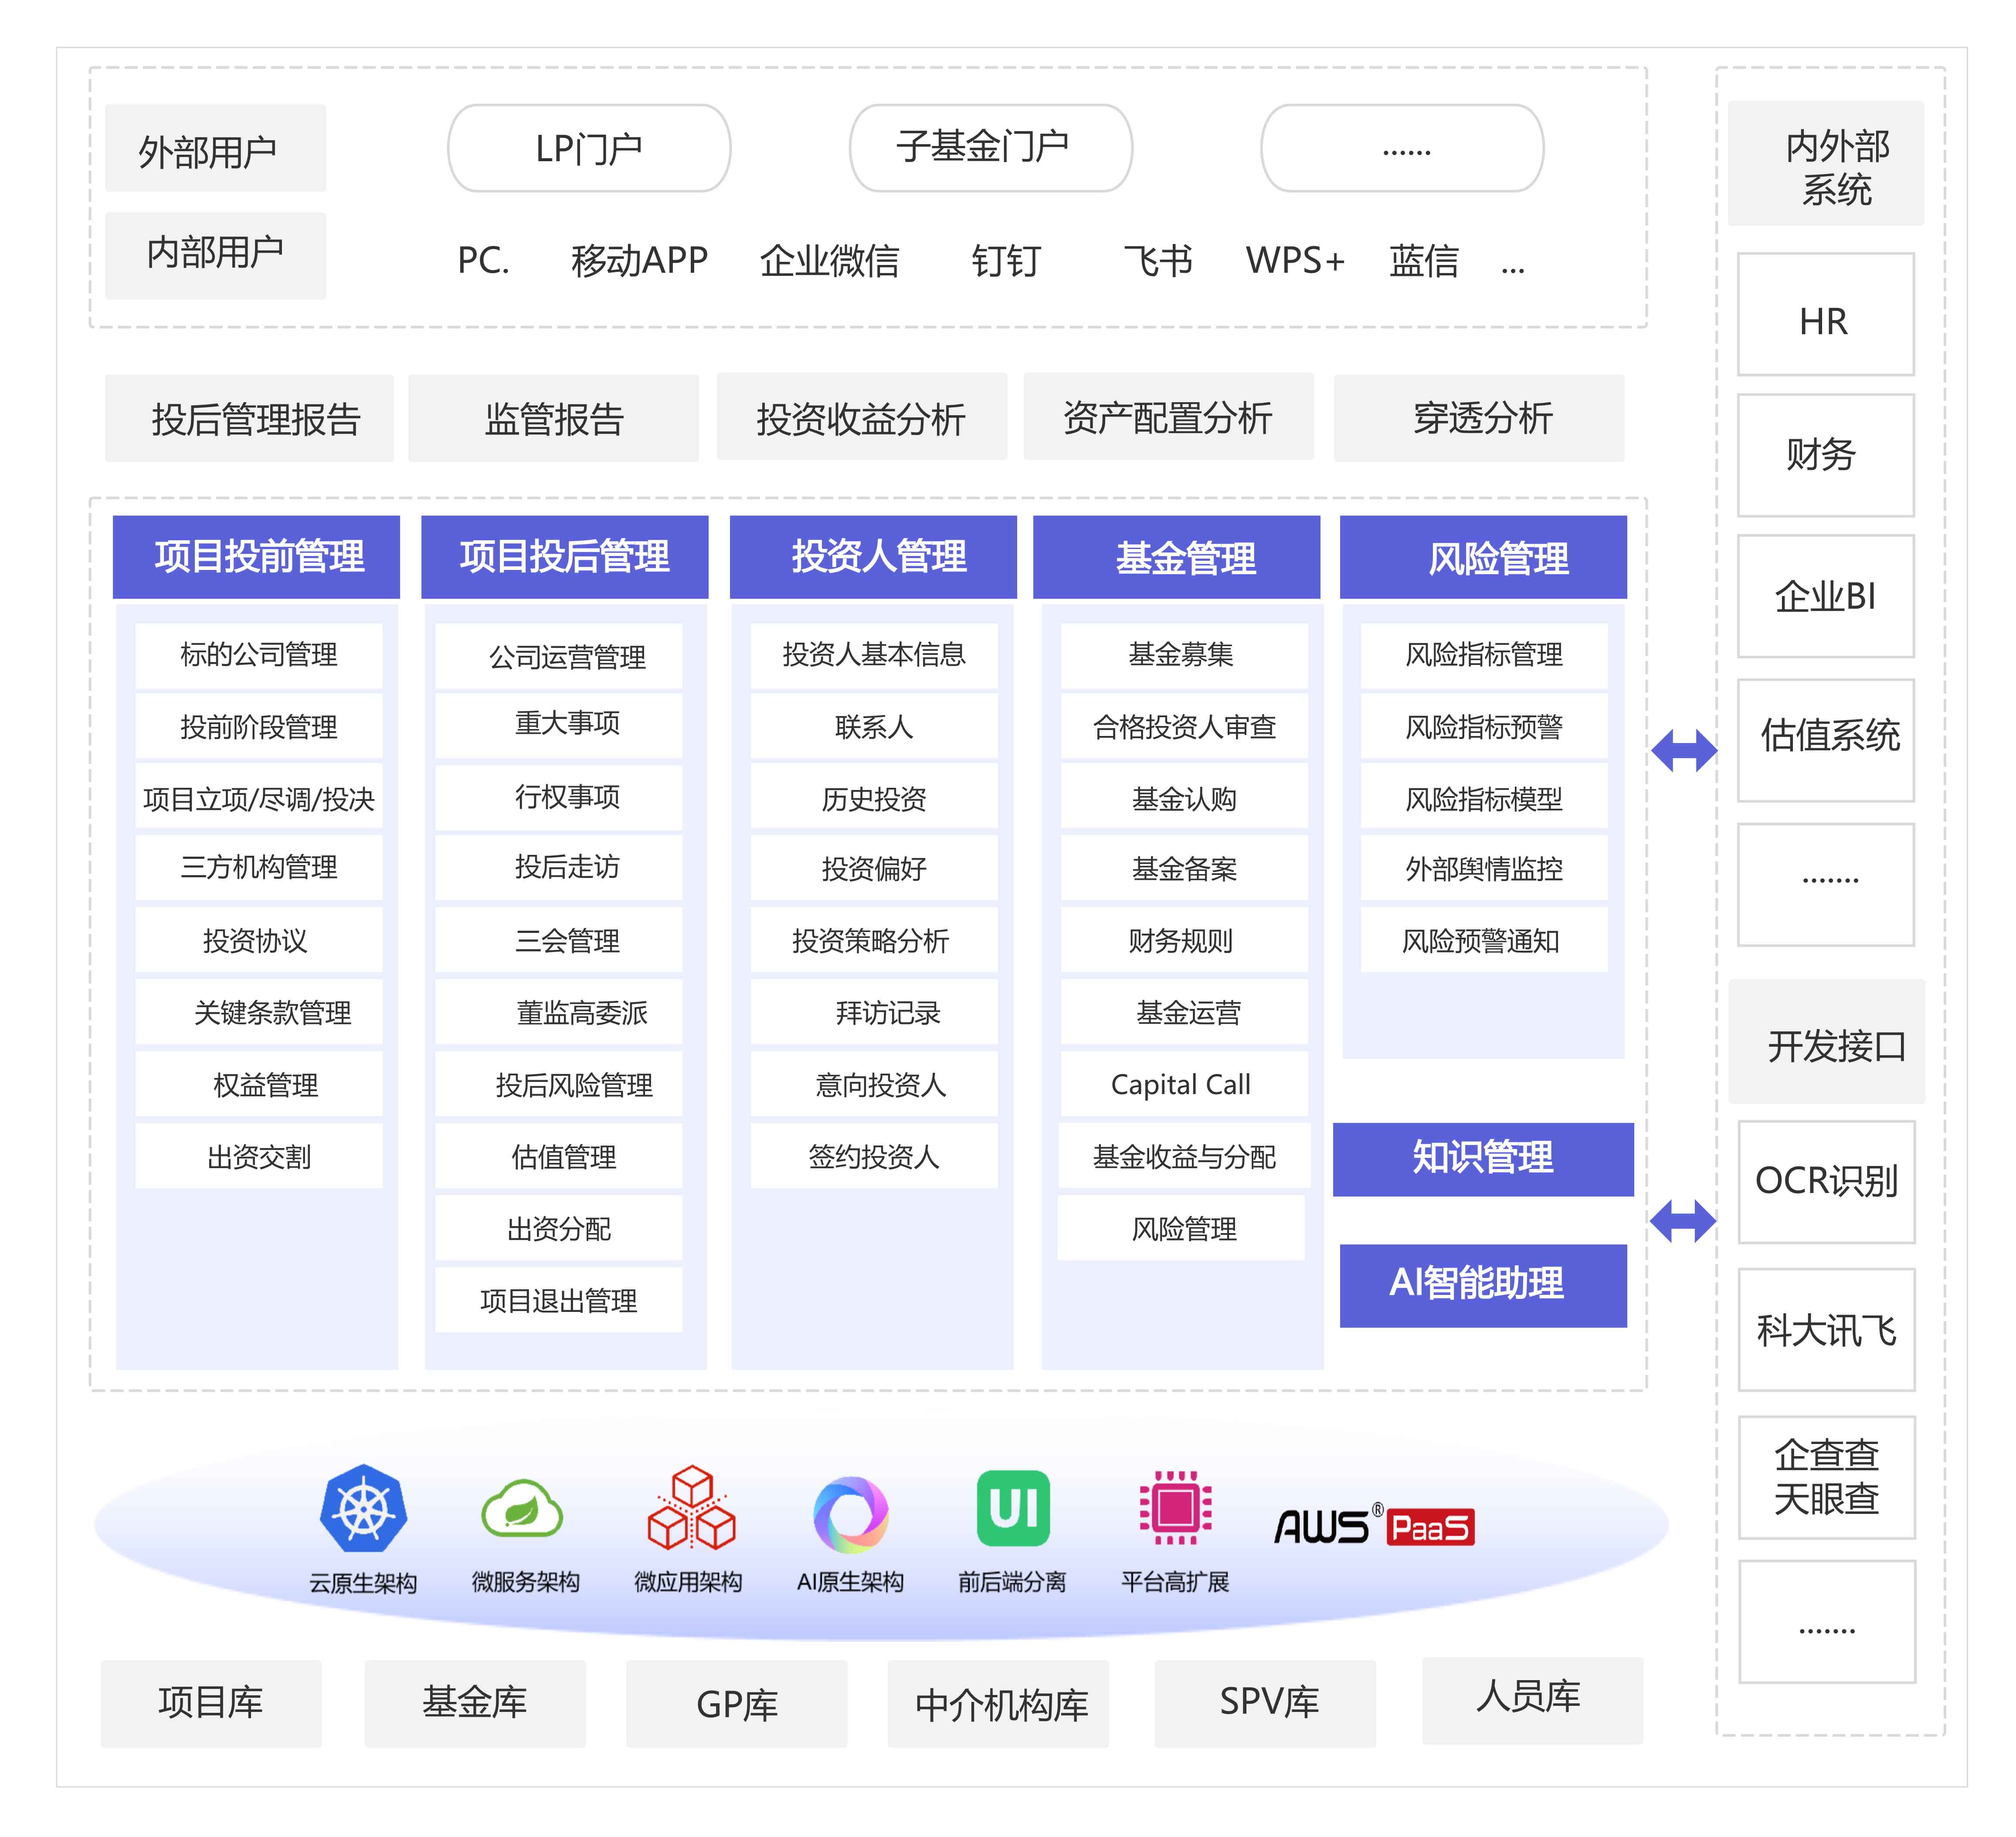The image size is (2016, 1837).
Task: Open the LP门户 portal button
Action: 589,148
